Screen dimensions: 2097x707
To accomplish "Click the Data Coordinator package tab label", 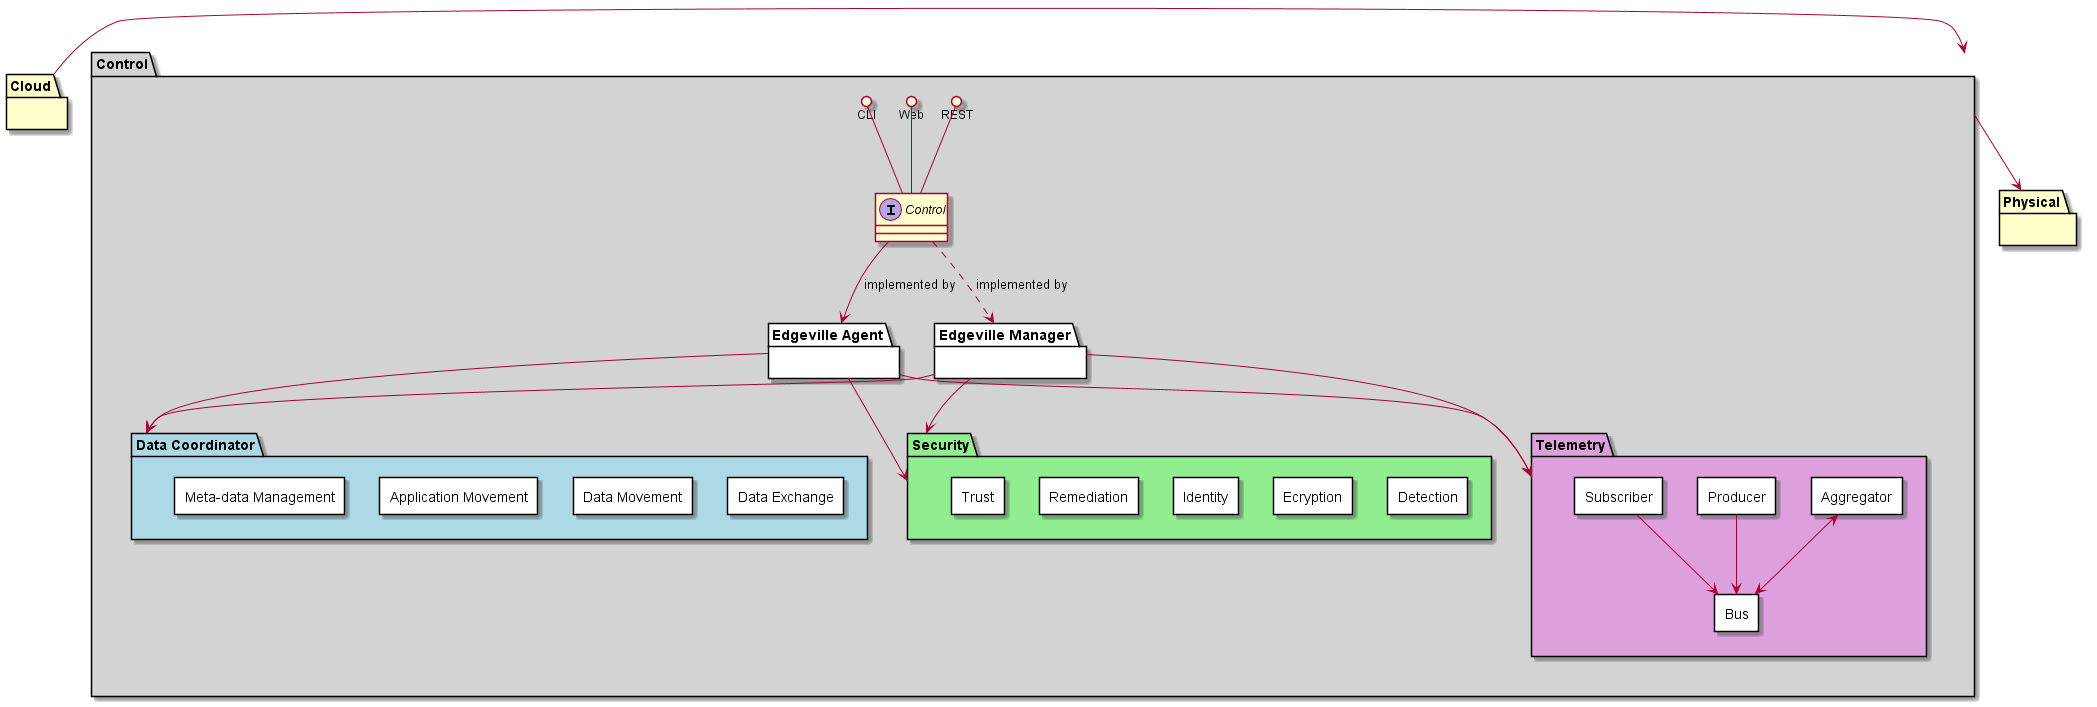I will tap(196, 445).
